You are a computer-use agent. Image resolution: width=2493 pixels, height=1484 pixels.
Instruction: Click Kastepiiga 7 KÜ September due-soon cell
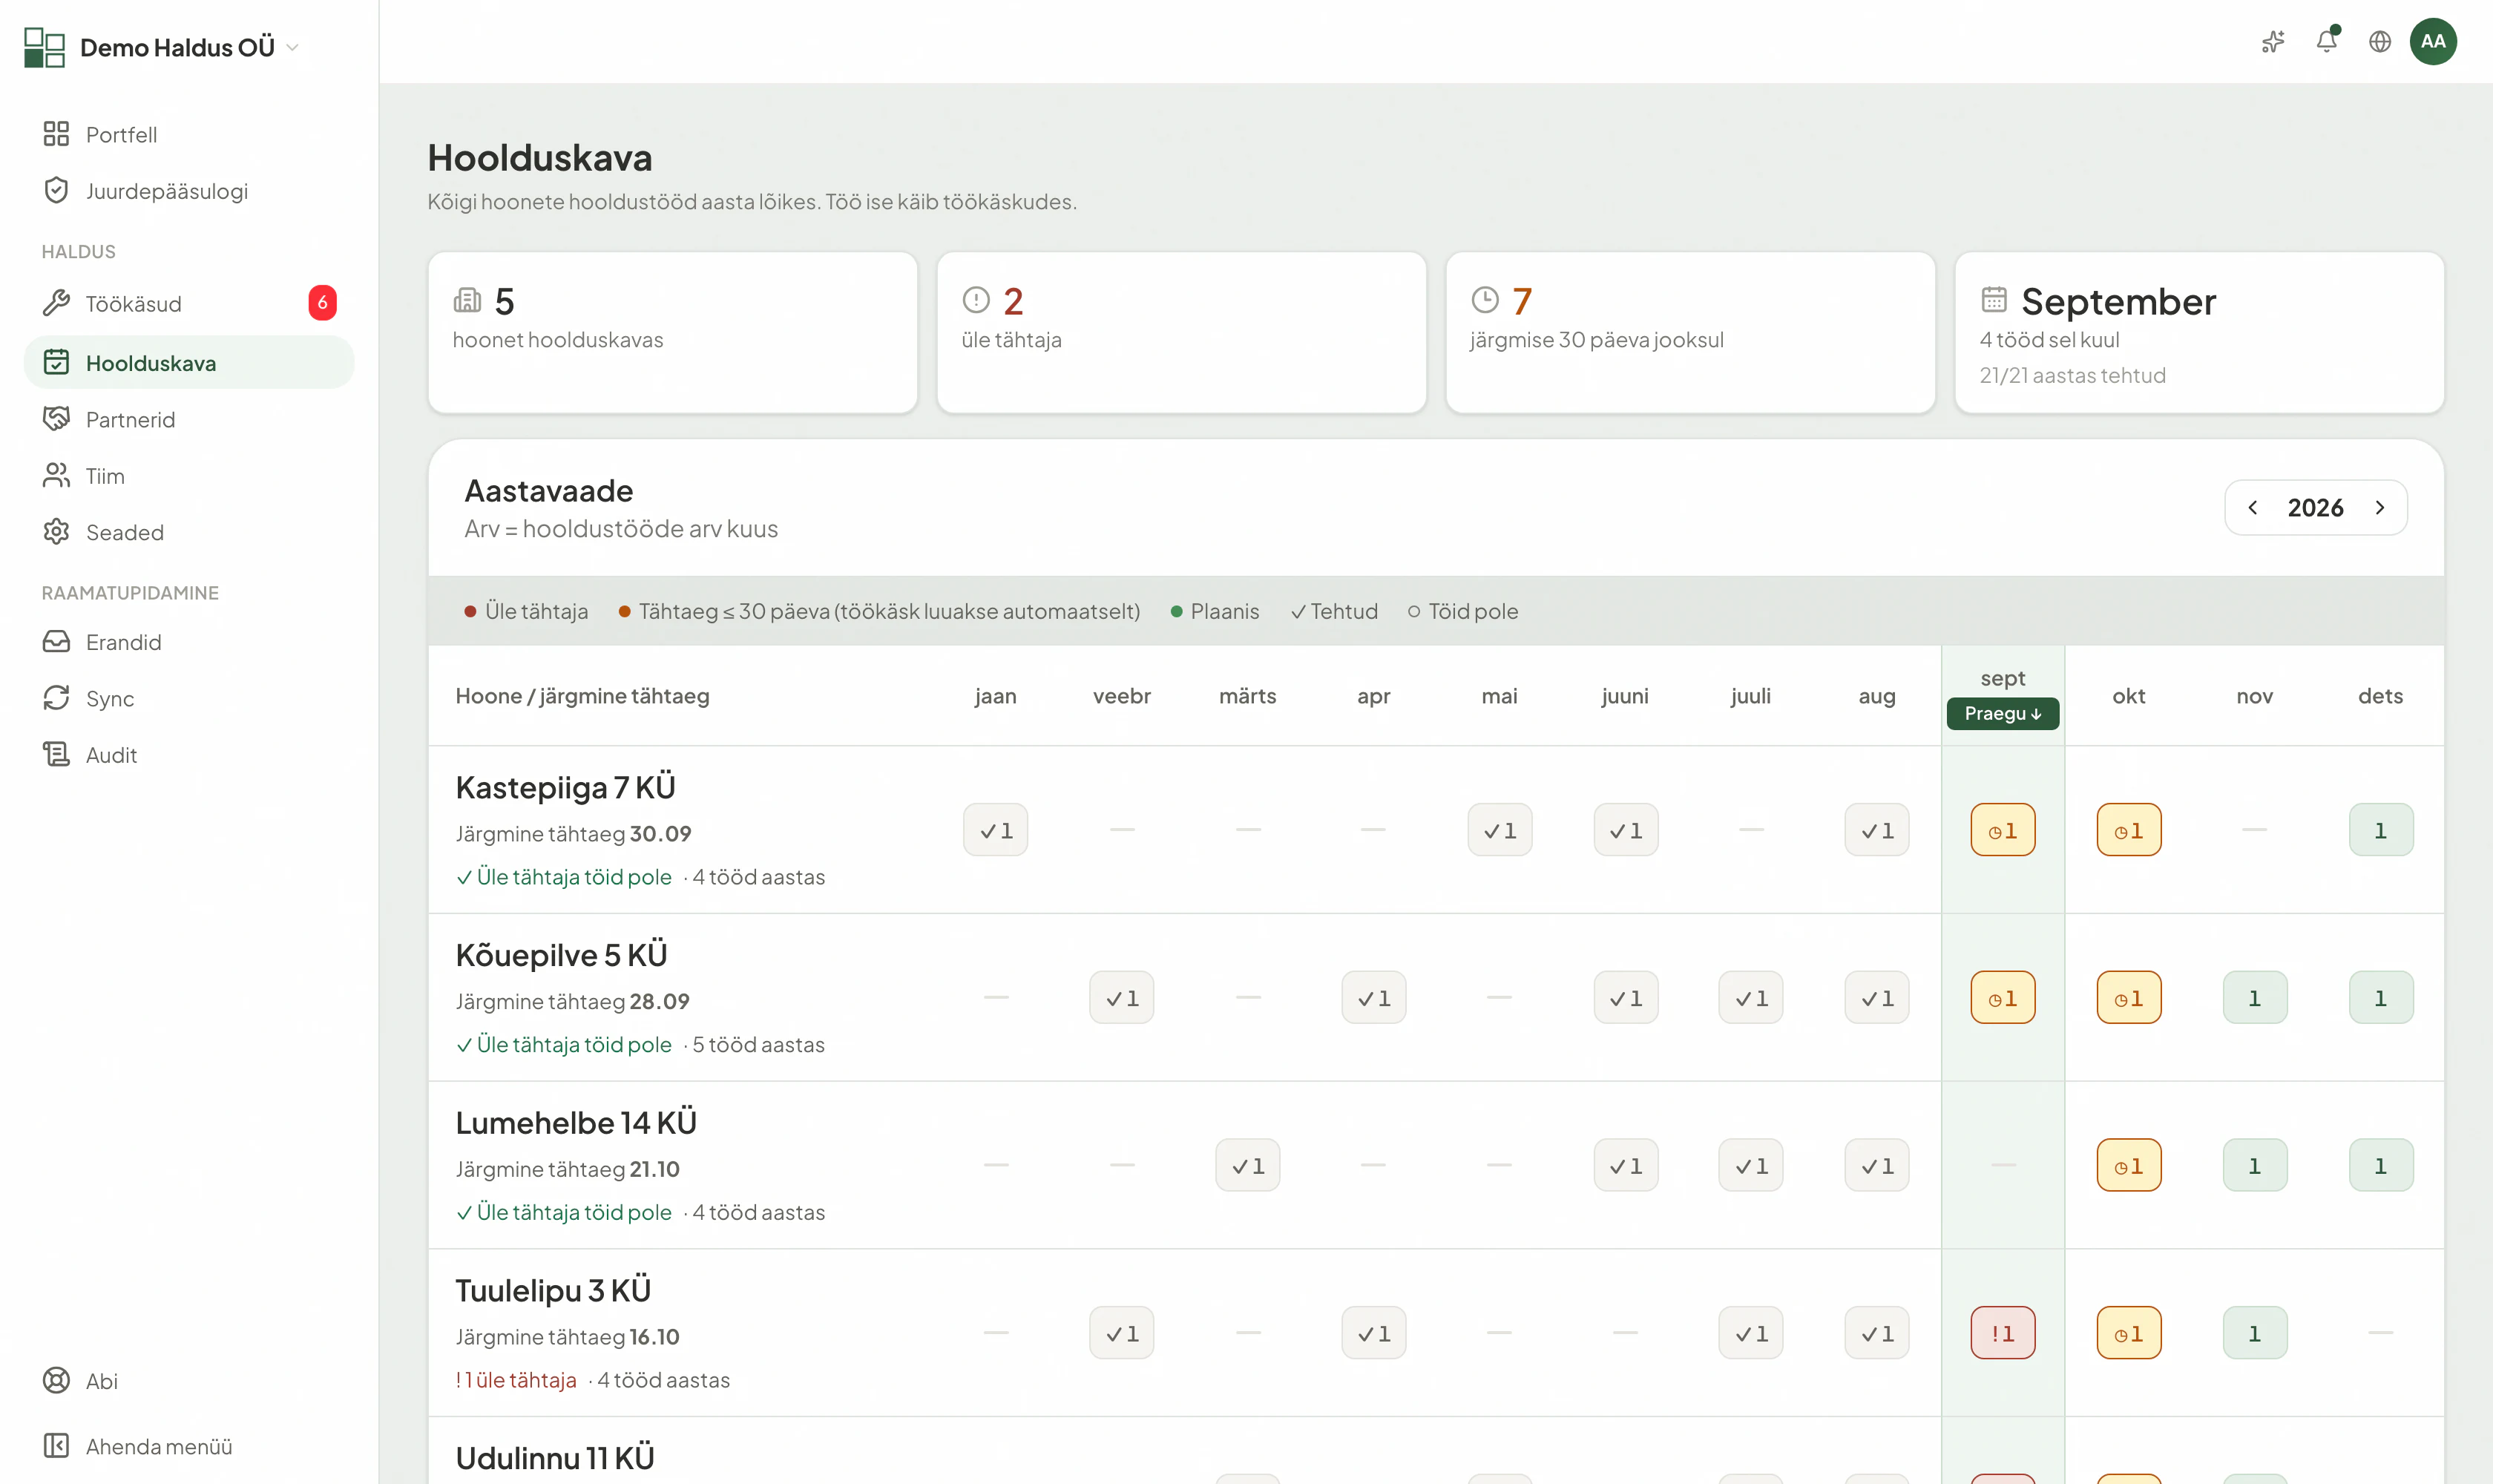(x=2003, y=830)
